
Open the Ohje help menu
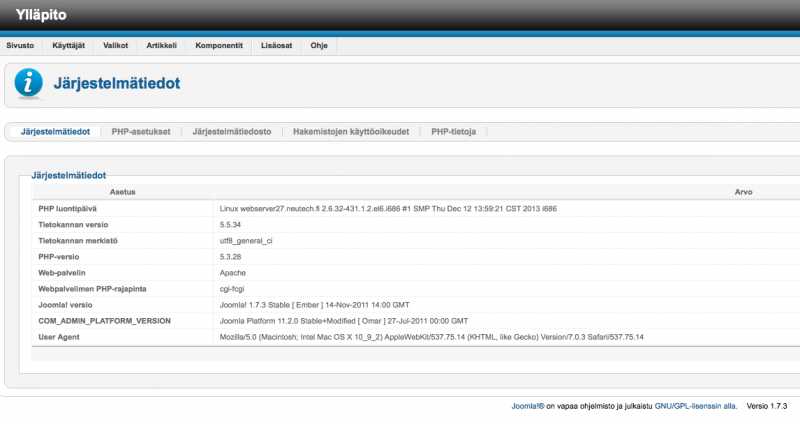319,45
